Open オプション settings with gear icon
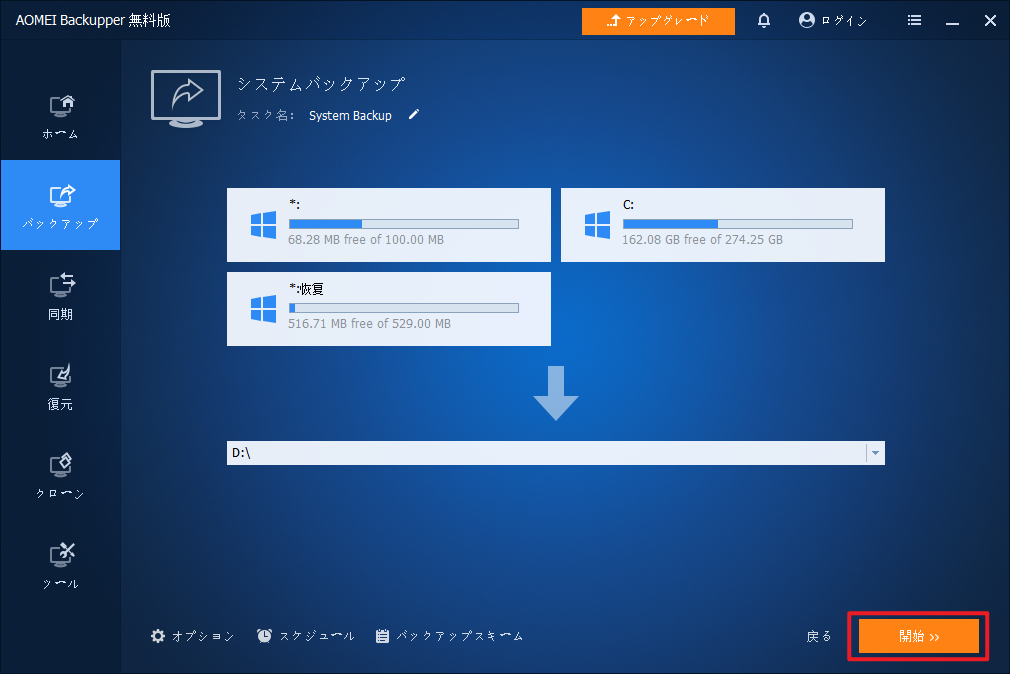This screenshot has height=674, width=1010. coord(193,636)
